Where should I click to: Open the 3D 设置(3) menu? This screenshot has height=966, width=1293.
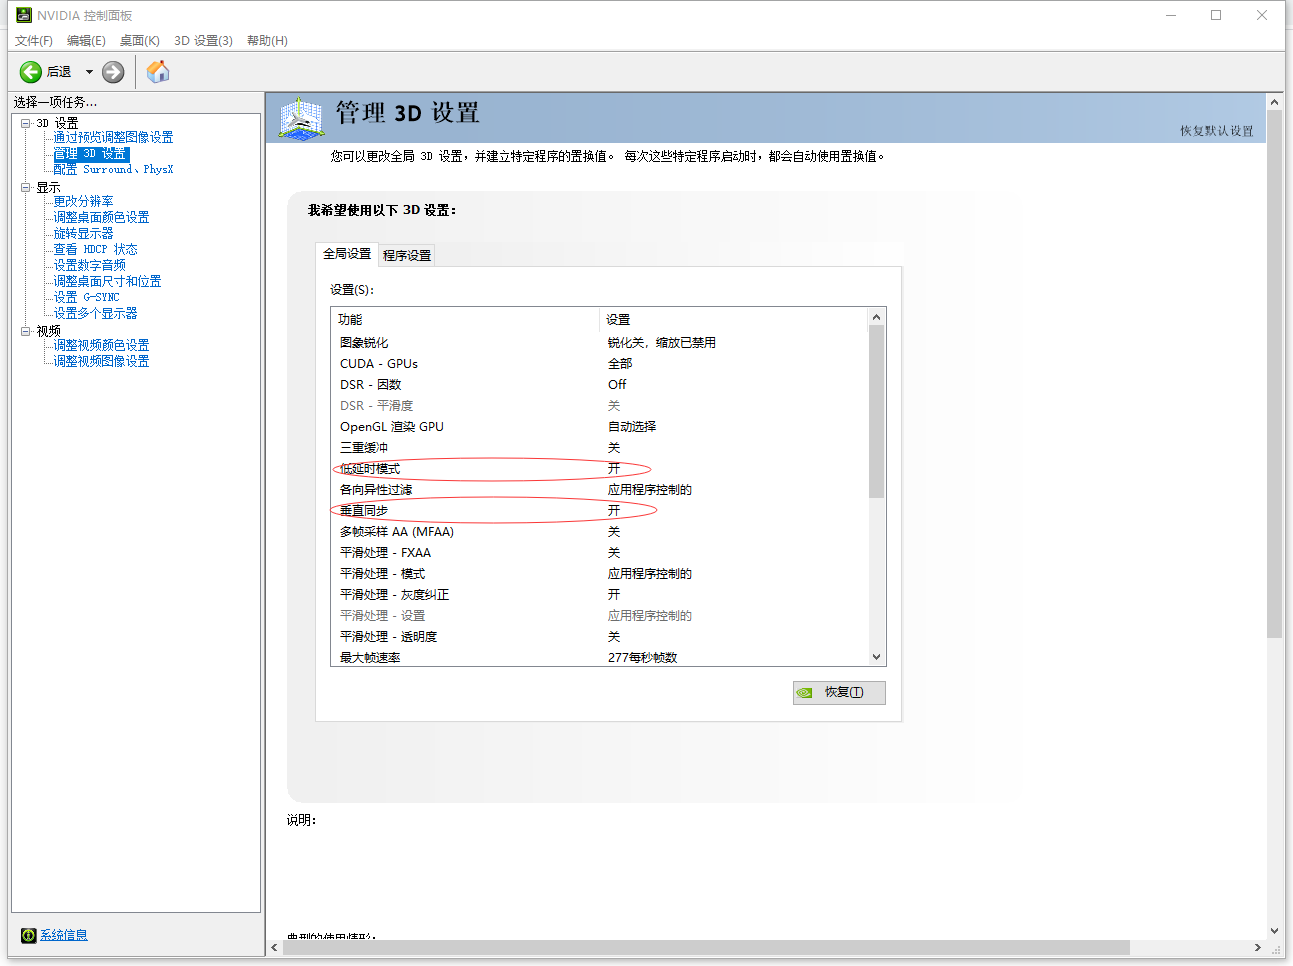click(203, 41)
